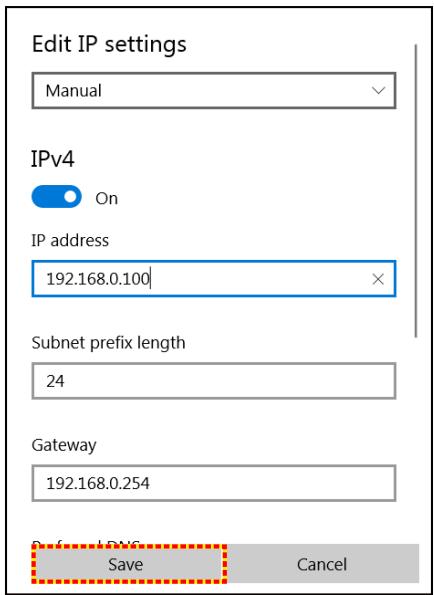Open the Manual IP settings dropdown

214,91
